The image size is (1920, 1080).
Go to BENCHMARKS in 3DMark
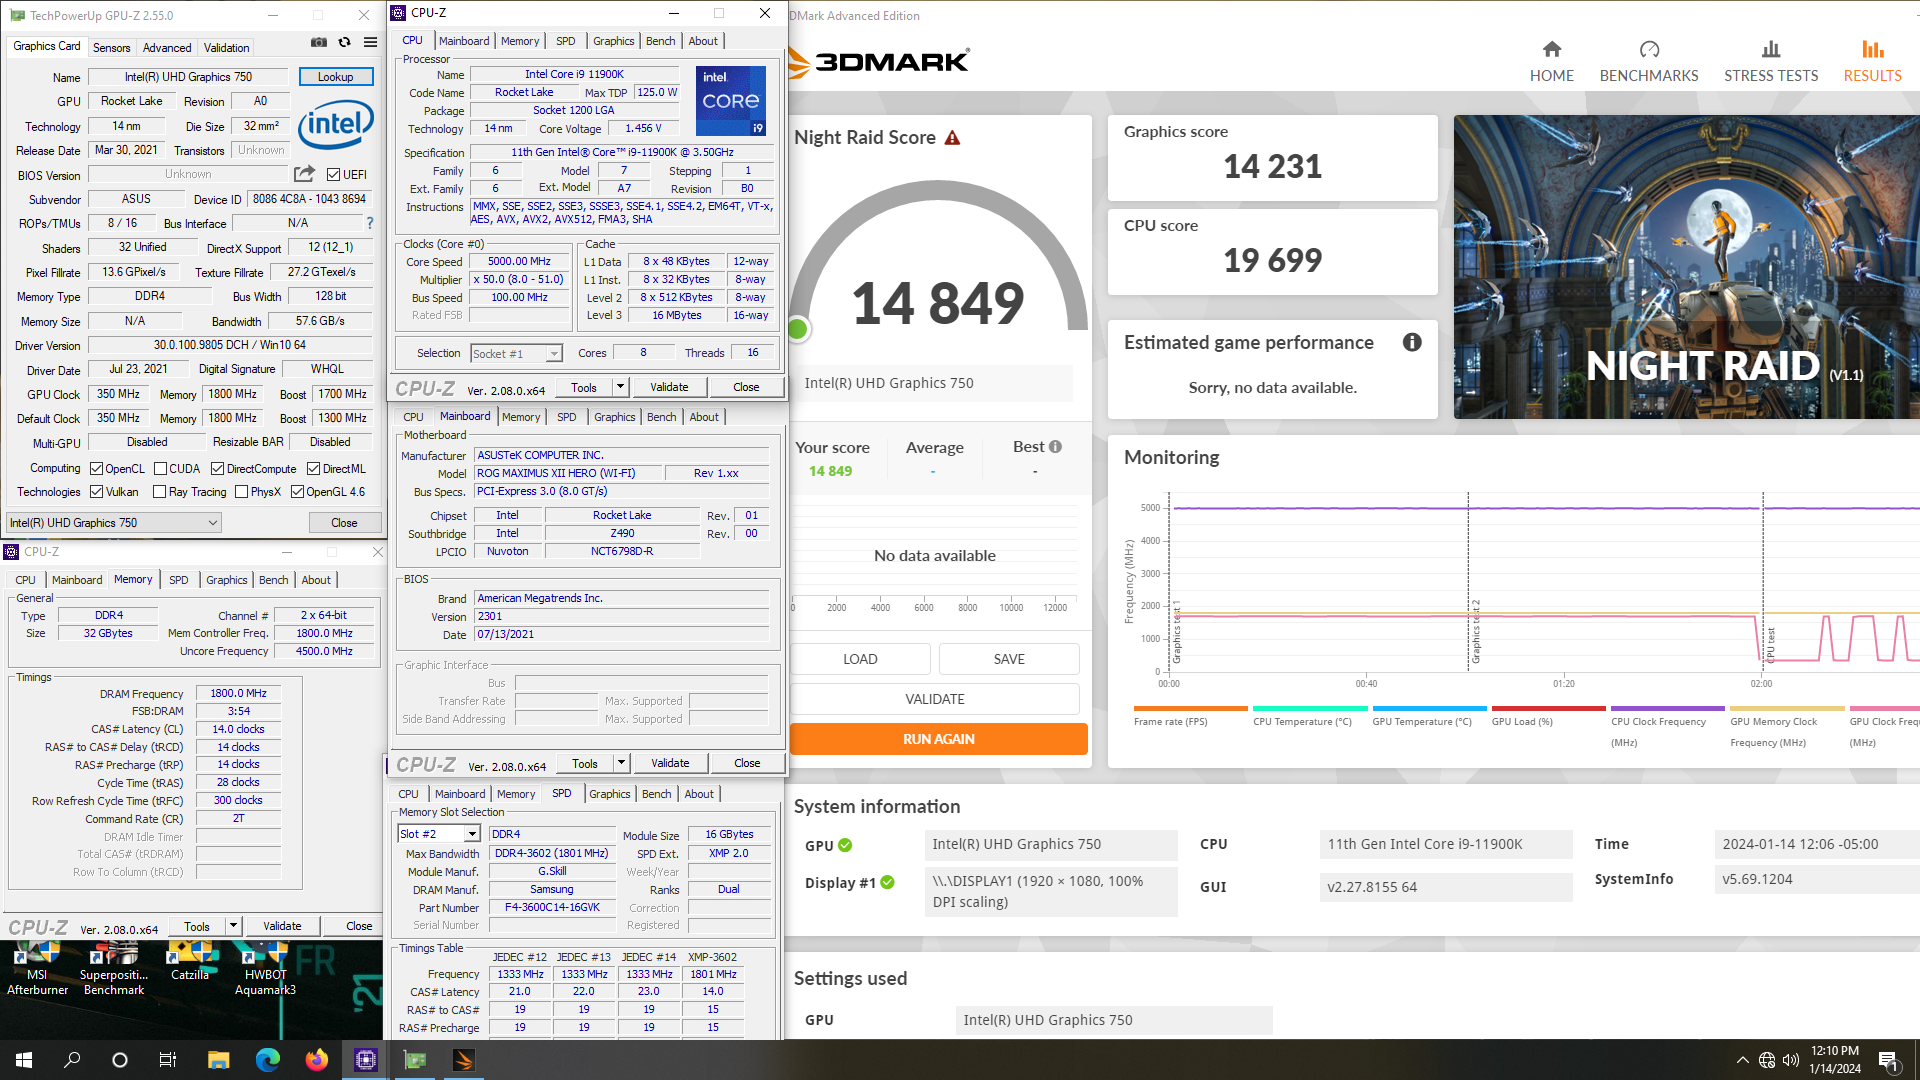point(1649,61)
